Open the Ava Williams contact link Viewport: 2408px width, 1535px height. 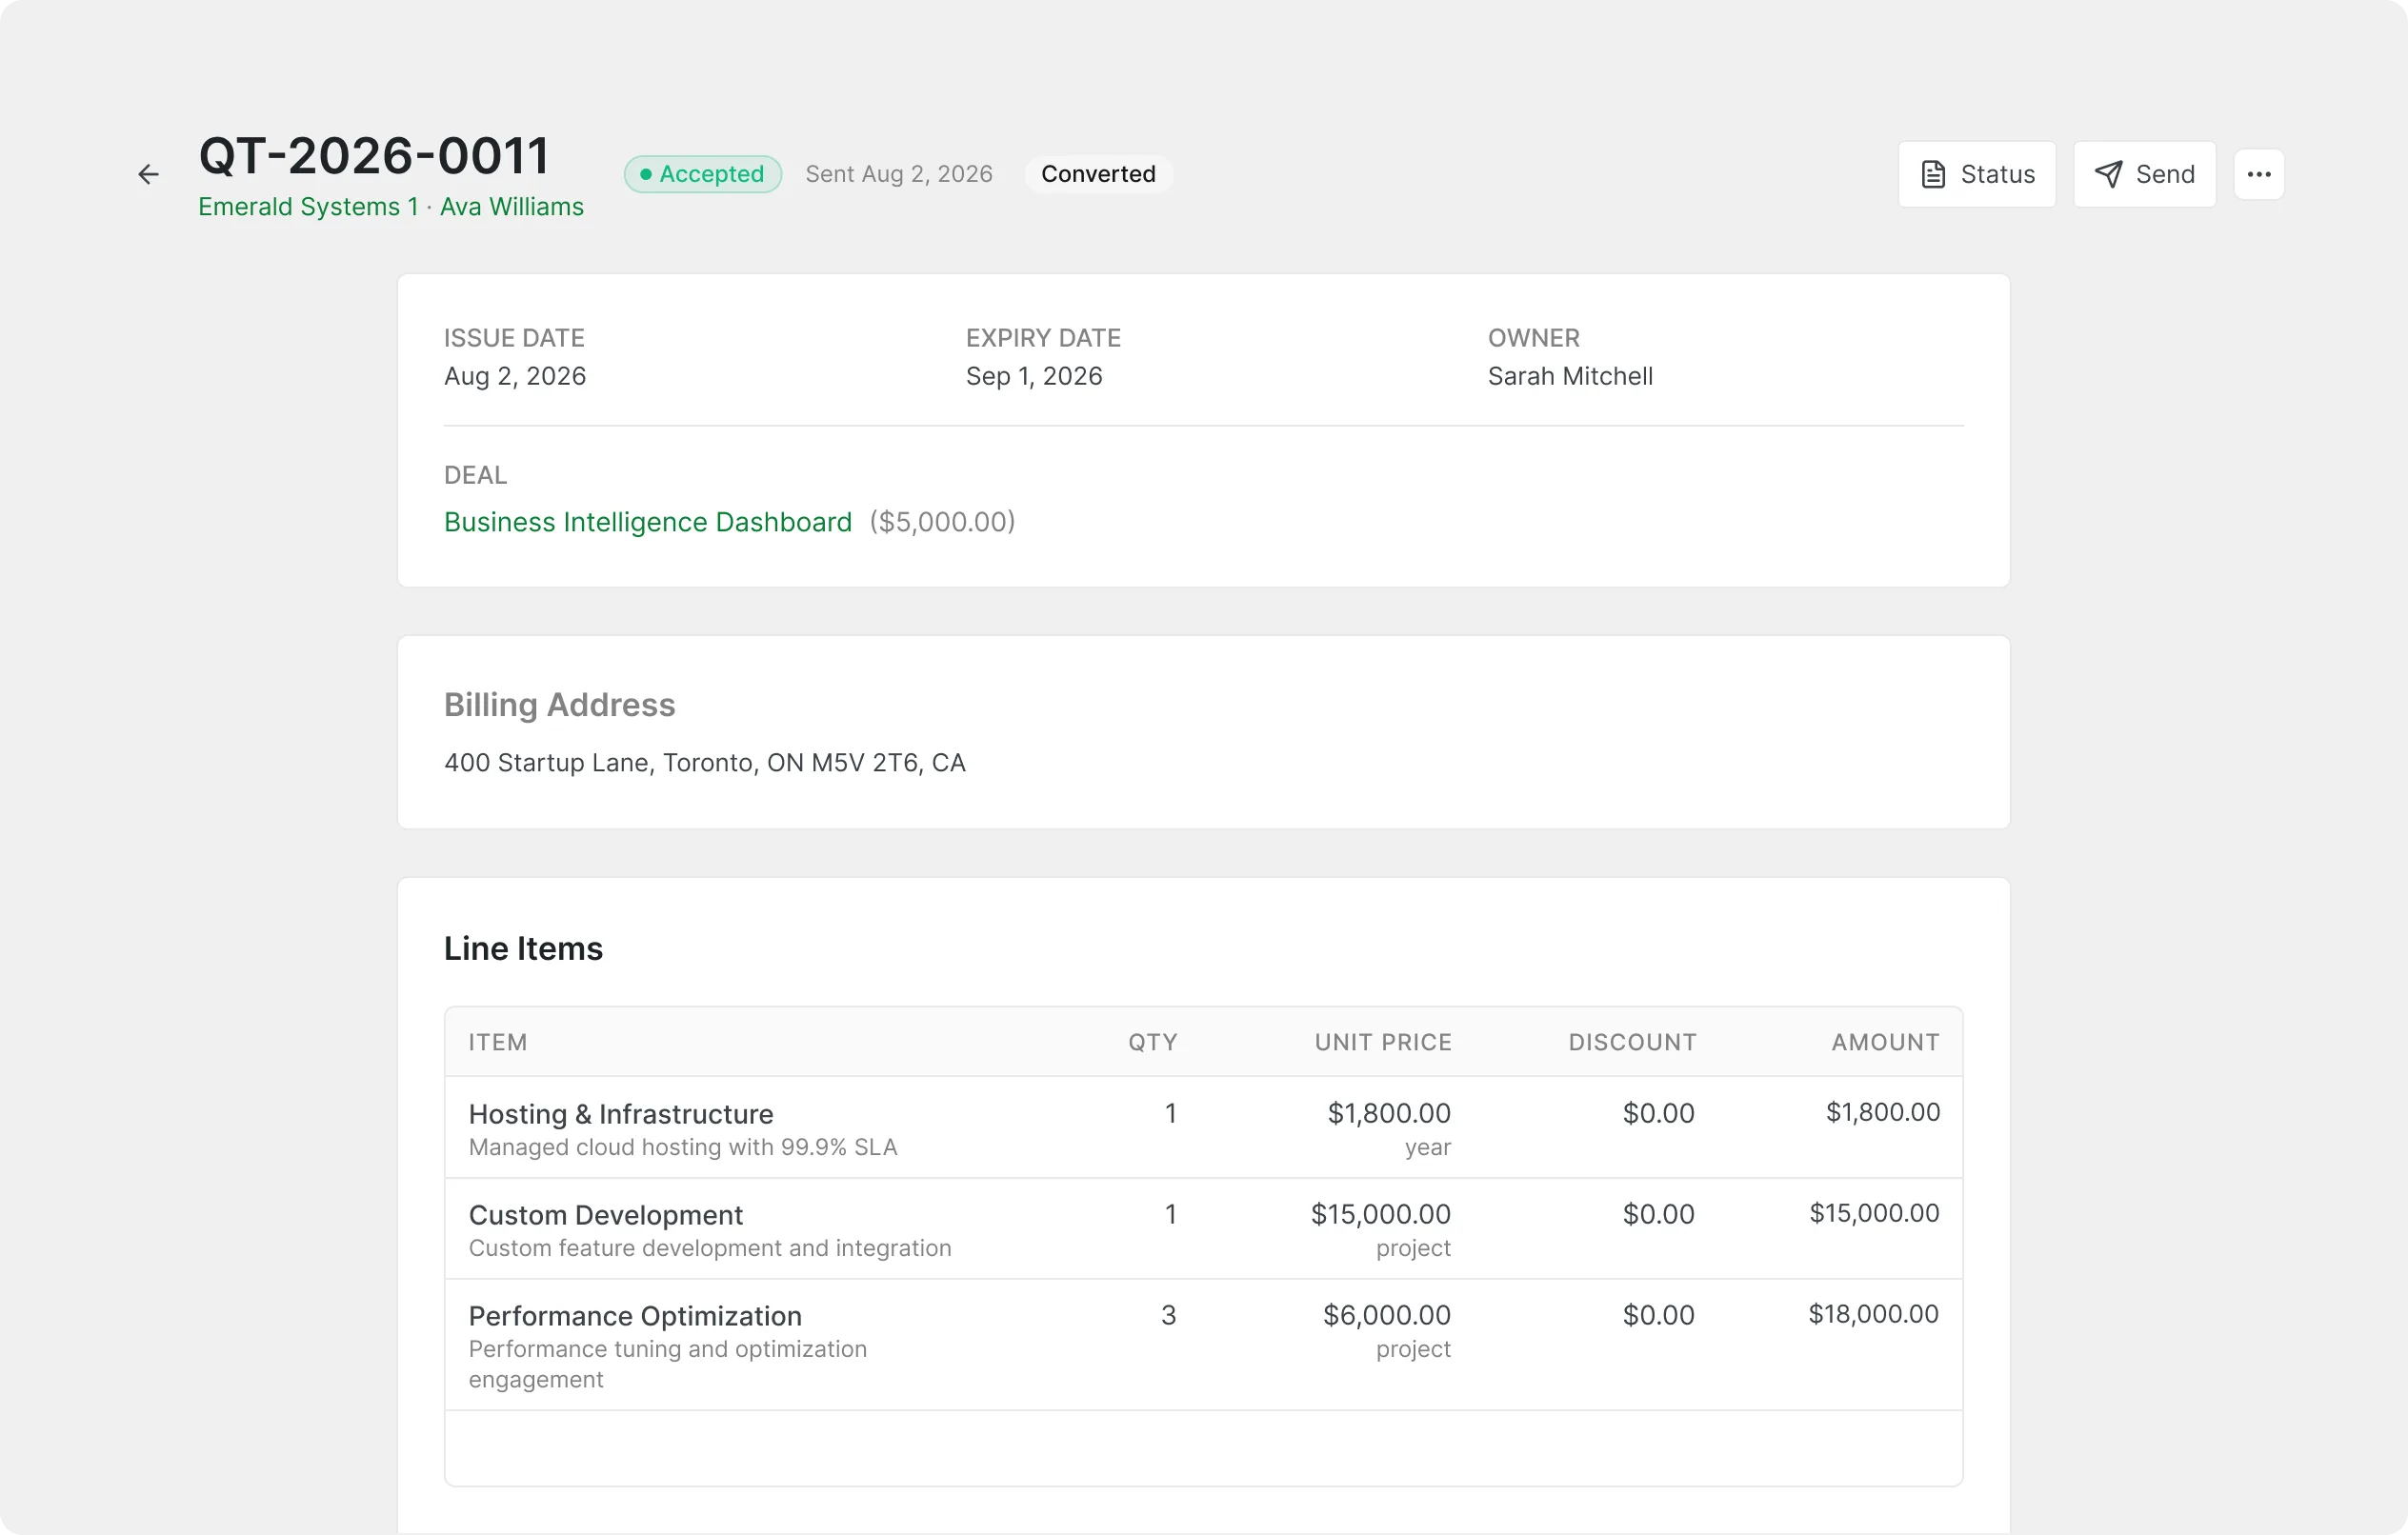point(512,206)
